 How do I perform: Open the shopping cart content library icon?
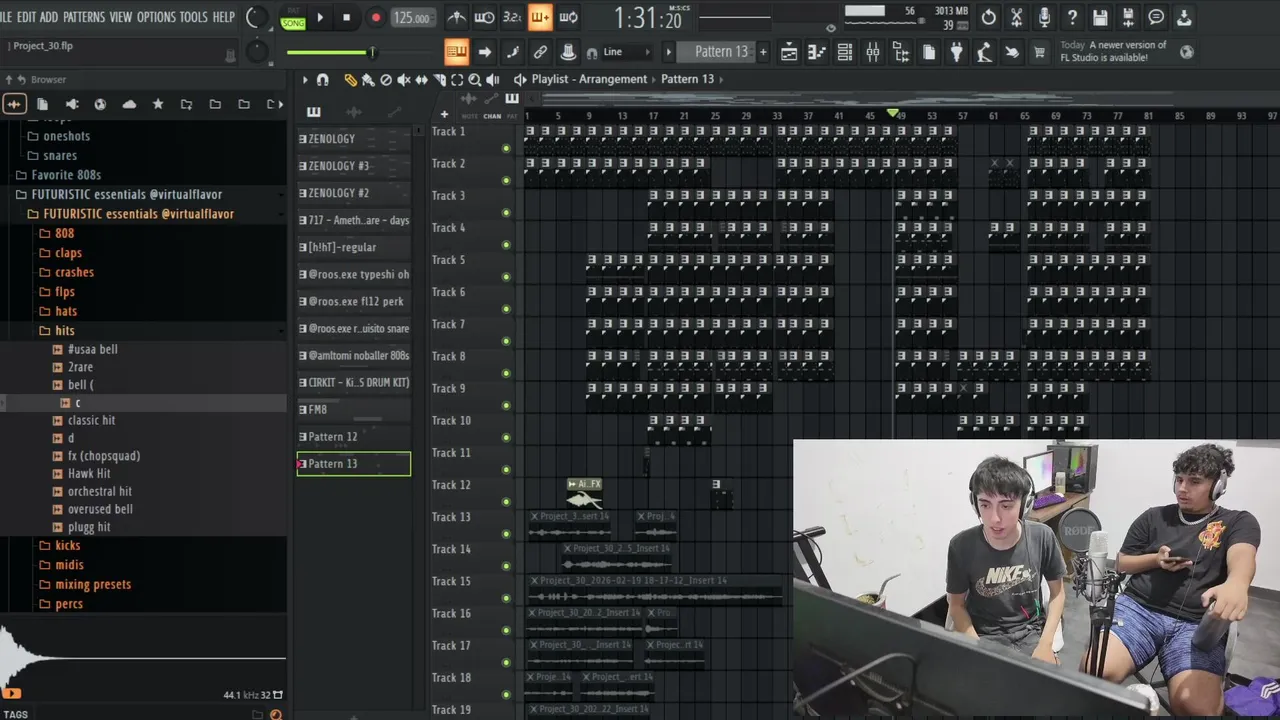(x=1039, y=52)
